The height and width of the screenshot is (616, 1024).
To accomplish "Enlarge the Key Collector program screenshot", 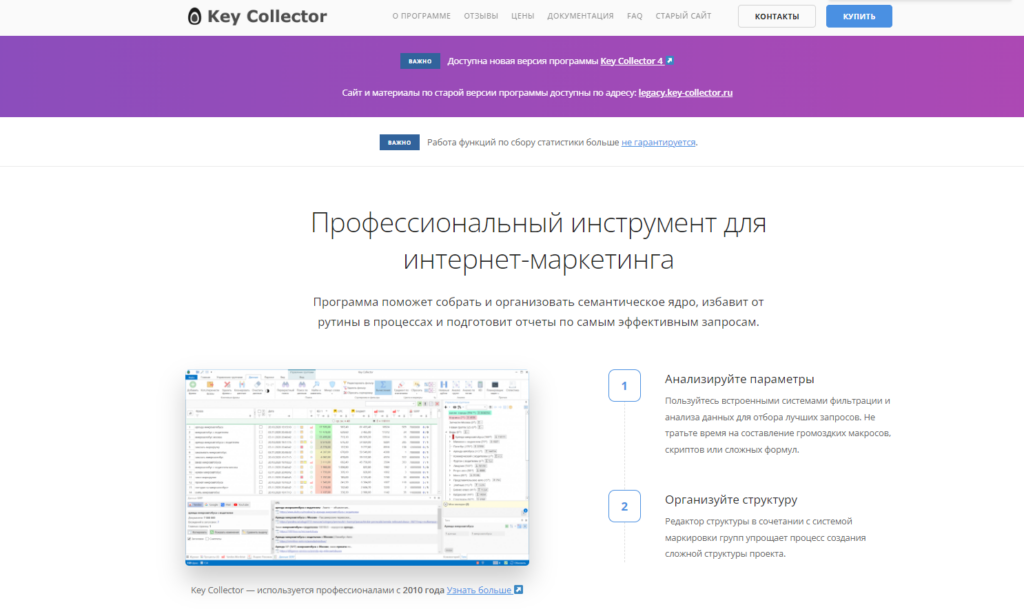I will [x=357, y=467].
